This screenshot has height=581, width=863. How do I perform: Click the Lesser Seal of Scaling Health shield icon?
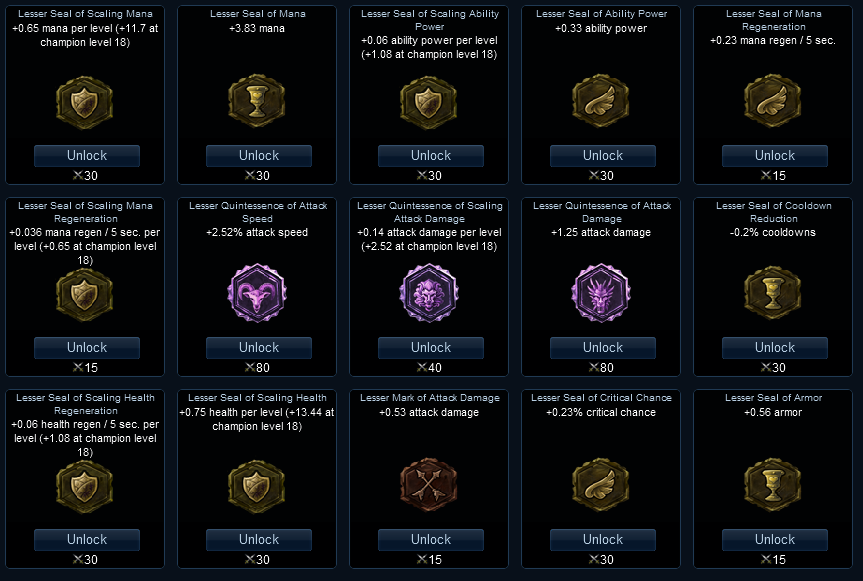click(x=259, y=487)
